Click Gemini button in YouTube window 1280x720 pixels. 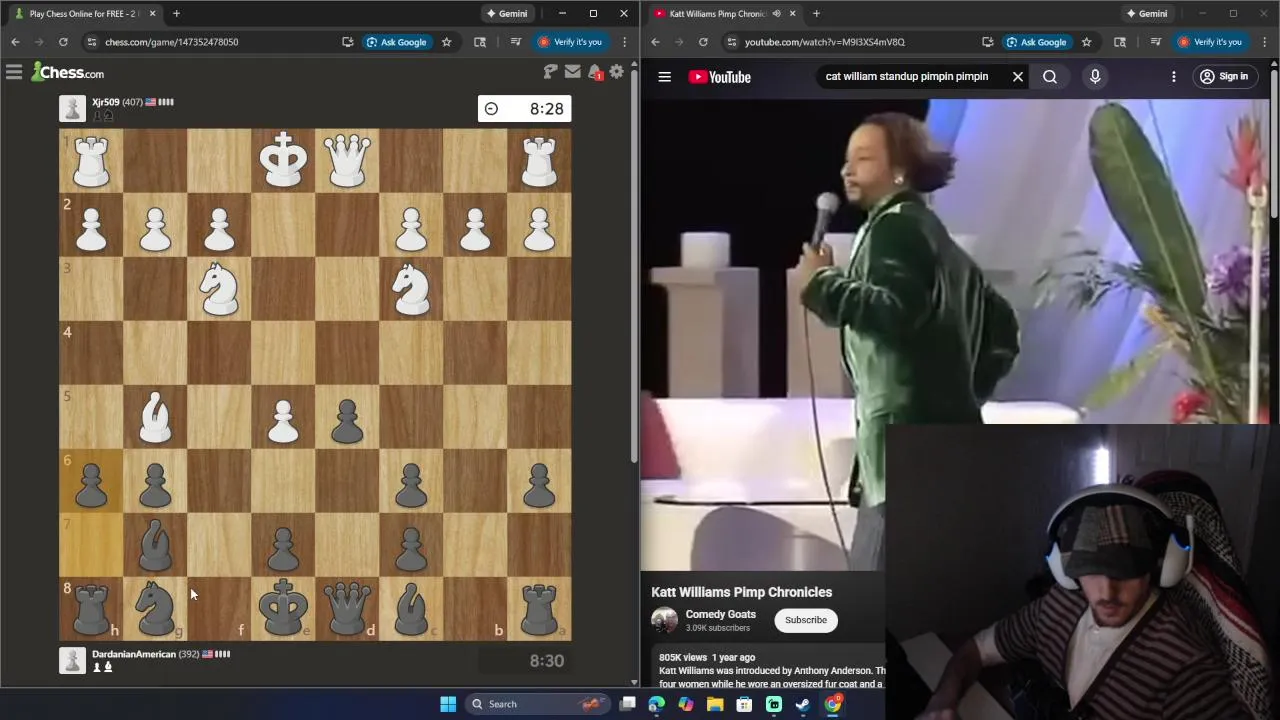(1146, 14)
